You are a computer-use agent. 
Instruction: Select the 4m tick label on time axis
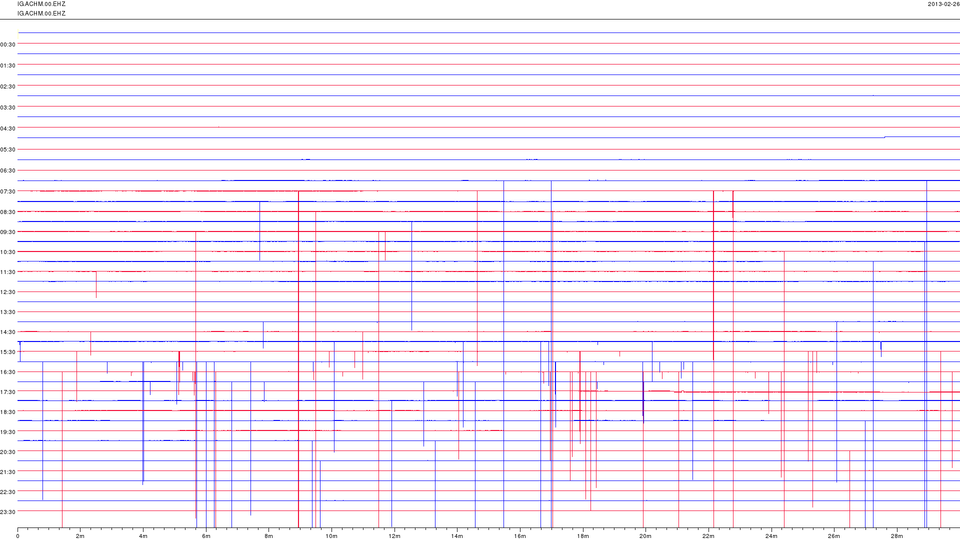[143, 536]
